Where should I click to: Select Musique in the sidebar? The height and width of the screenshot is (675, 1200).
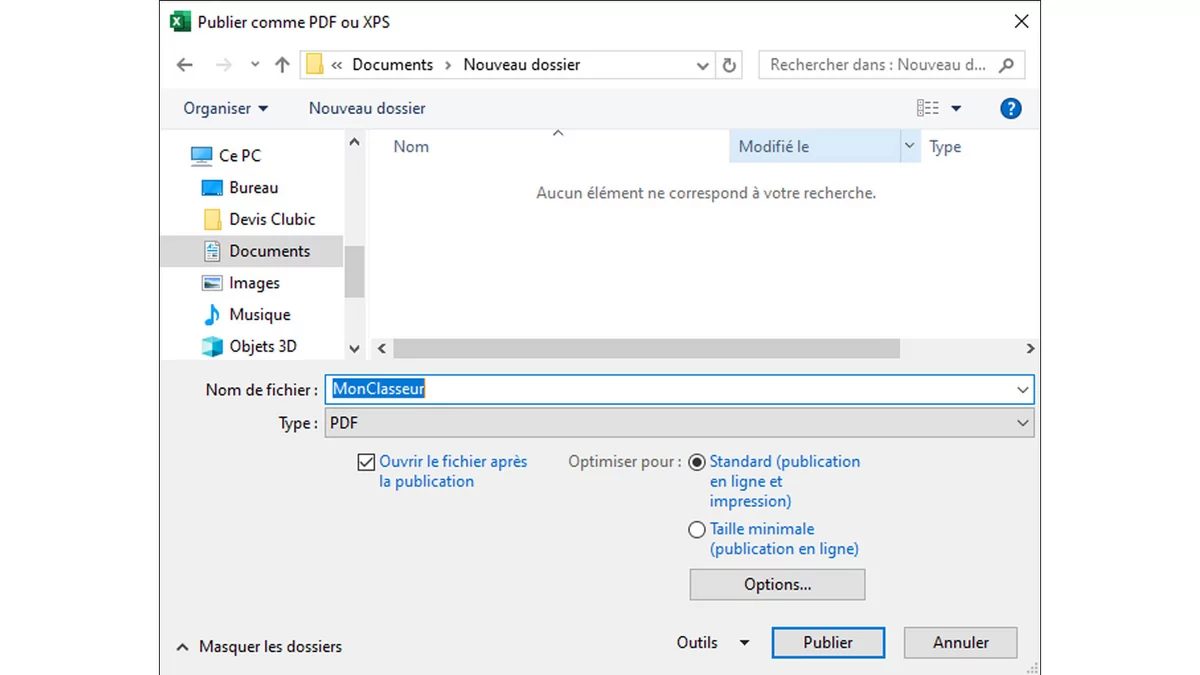(x=259, y=315)
